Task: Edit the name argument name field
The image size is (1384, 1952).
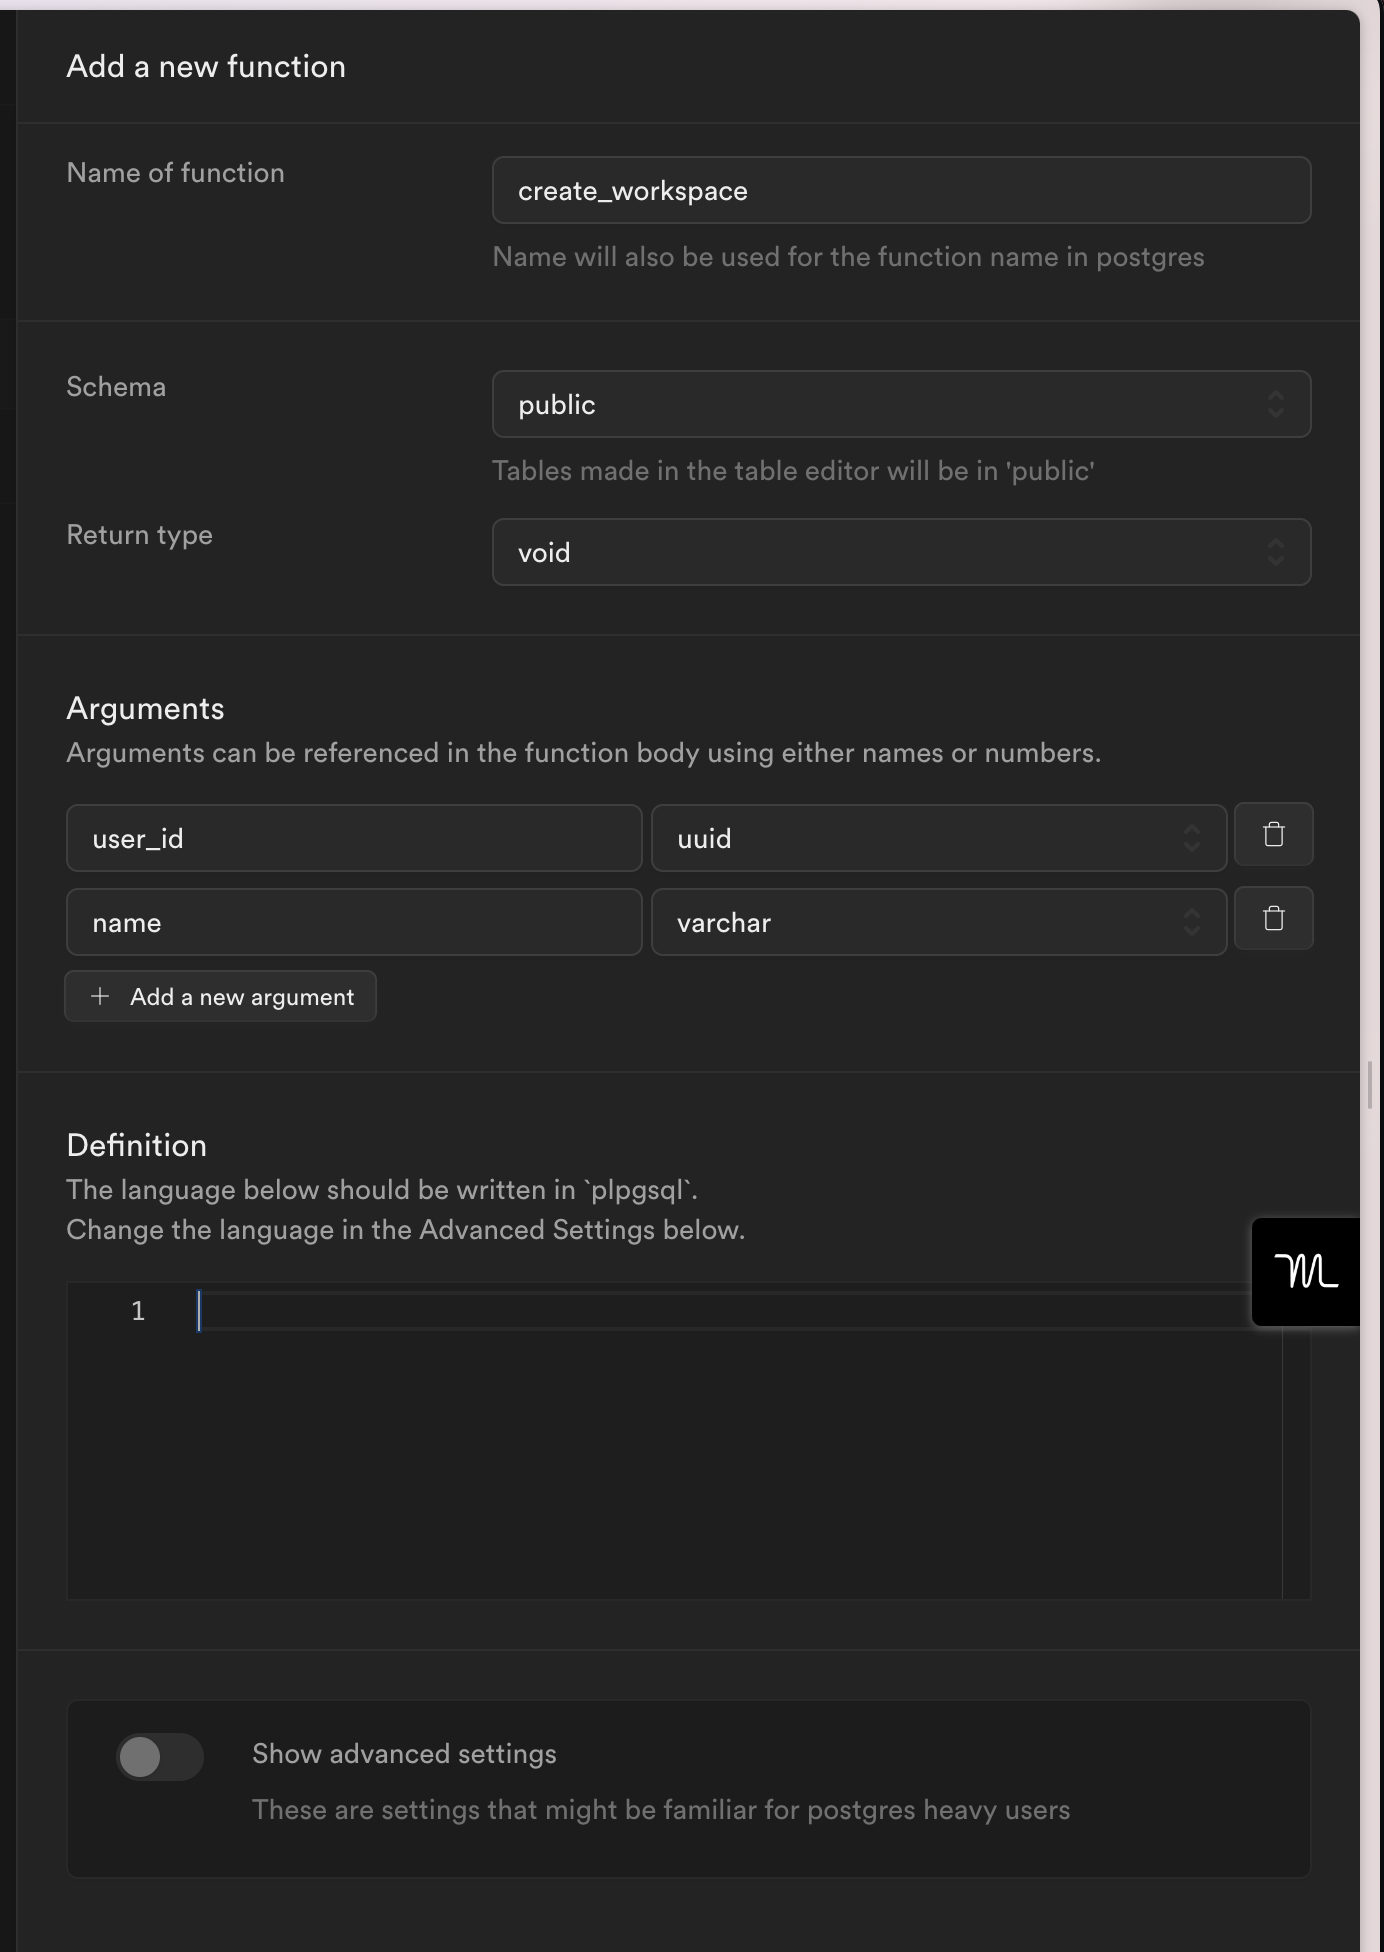Action: (354, 922)
